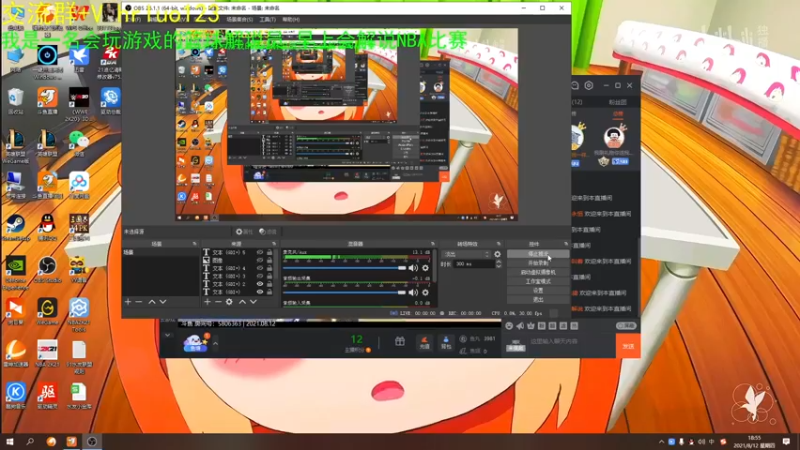The height and width of the screenshot is (450, 800).
Task: Toggle the lock on source 文本 (GDI+) 2
Action: [269, 284]
